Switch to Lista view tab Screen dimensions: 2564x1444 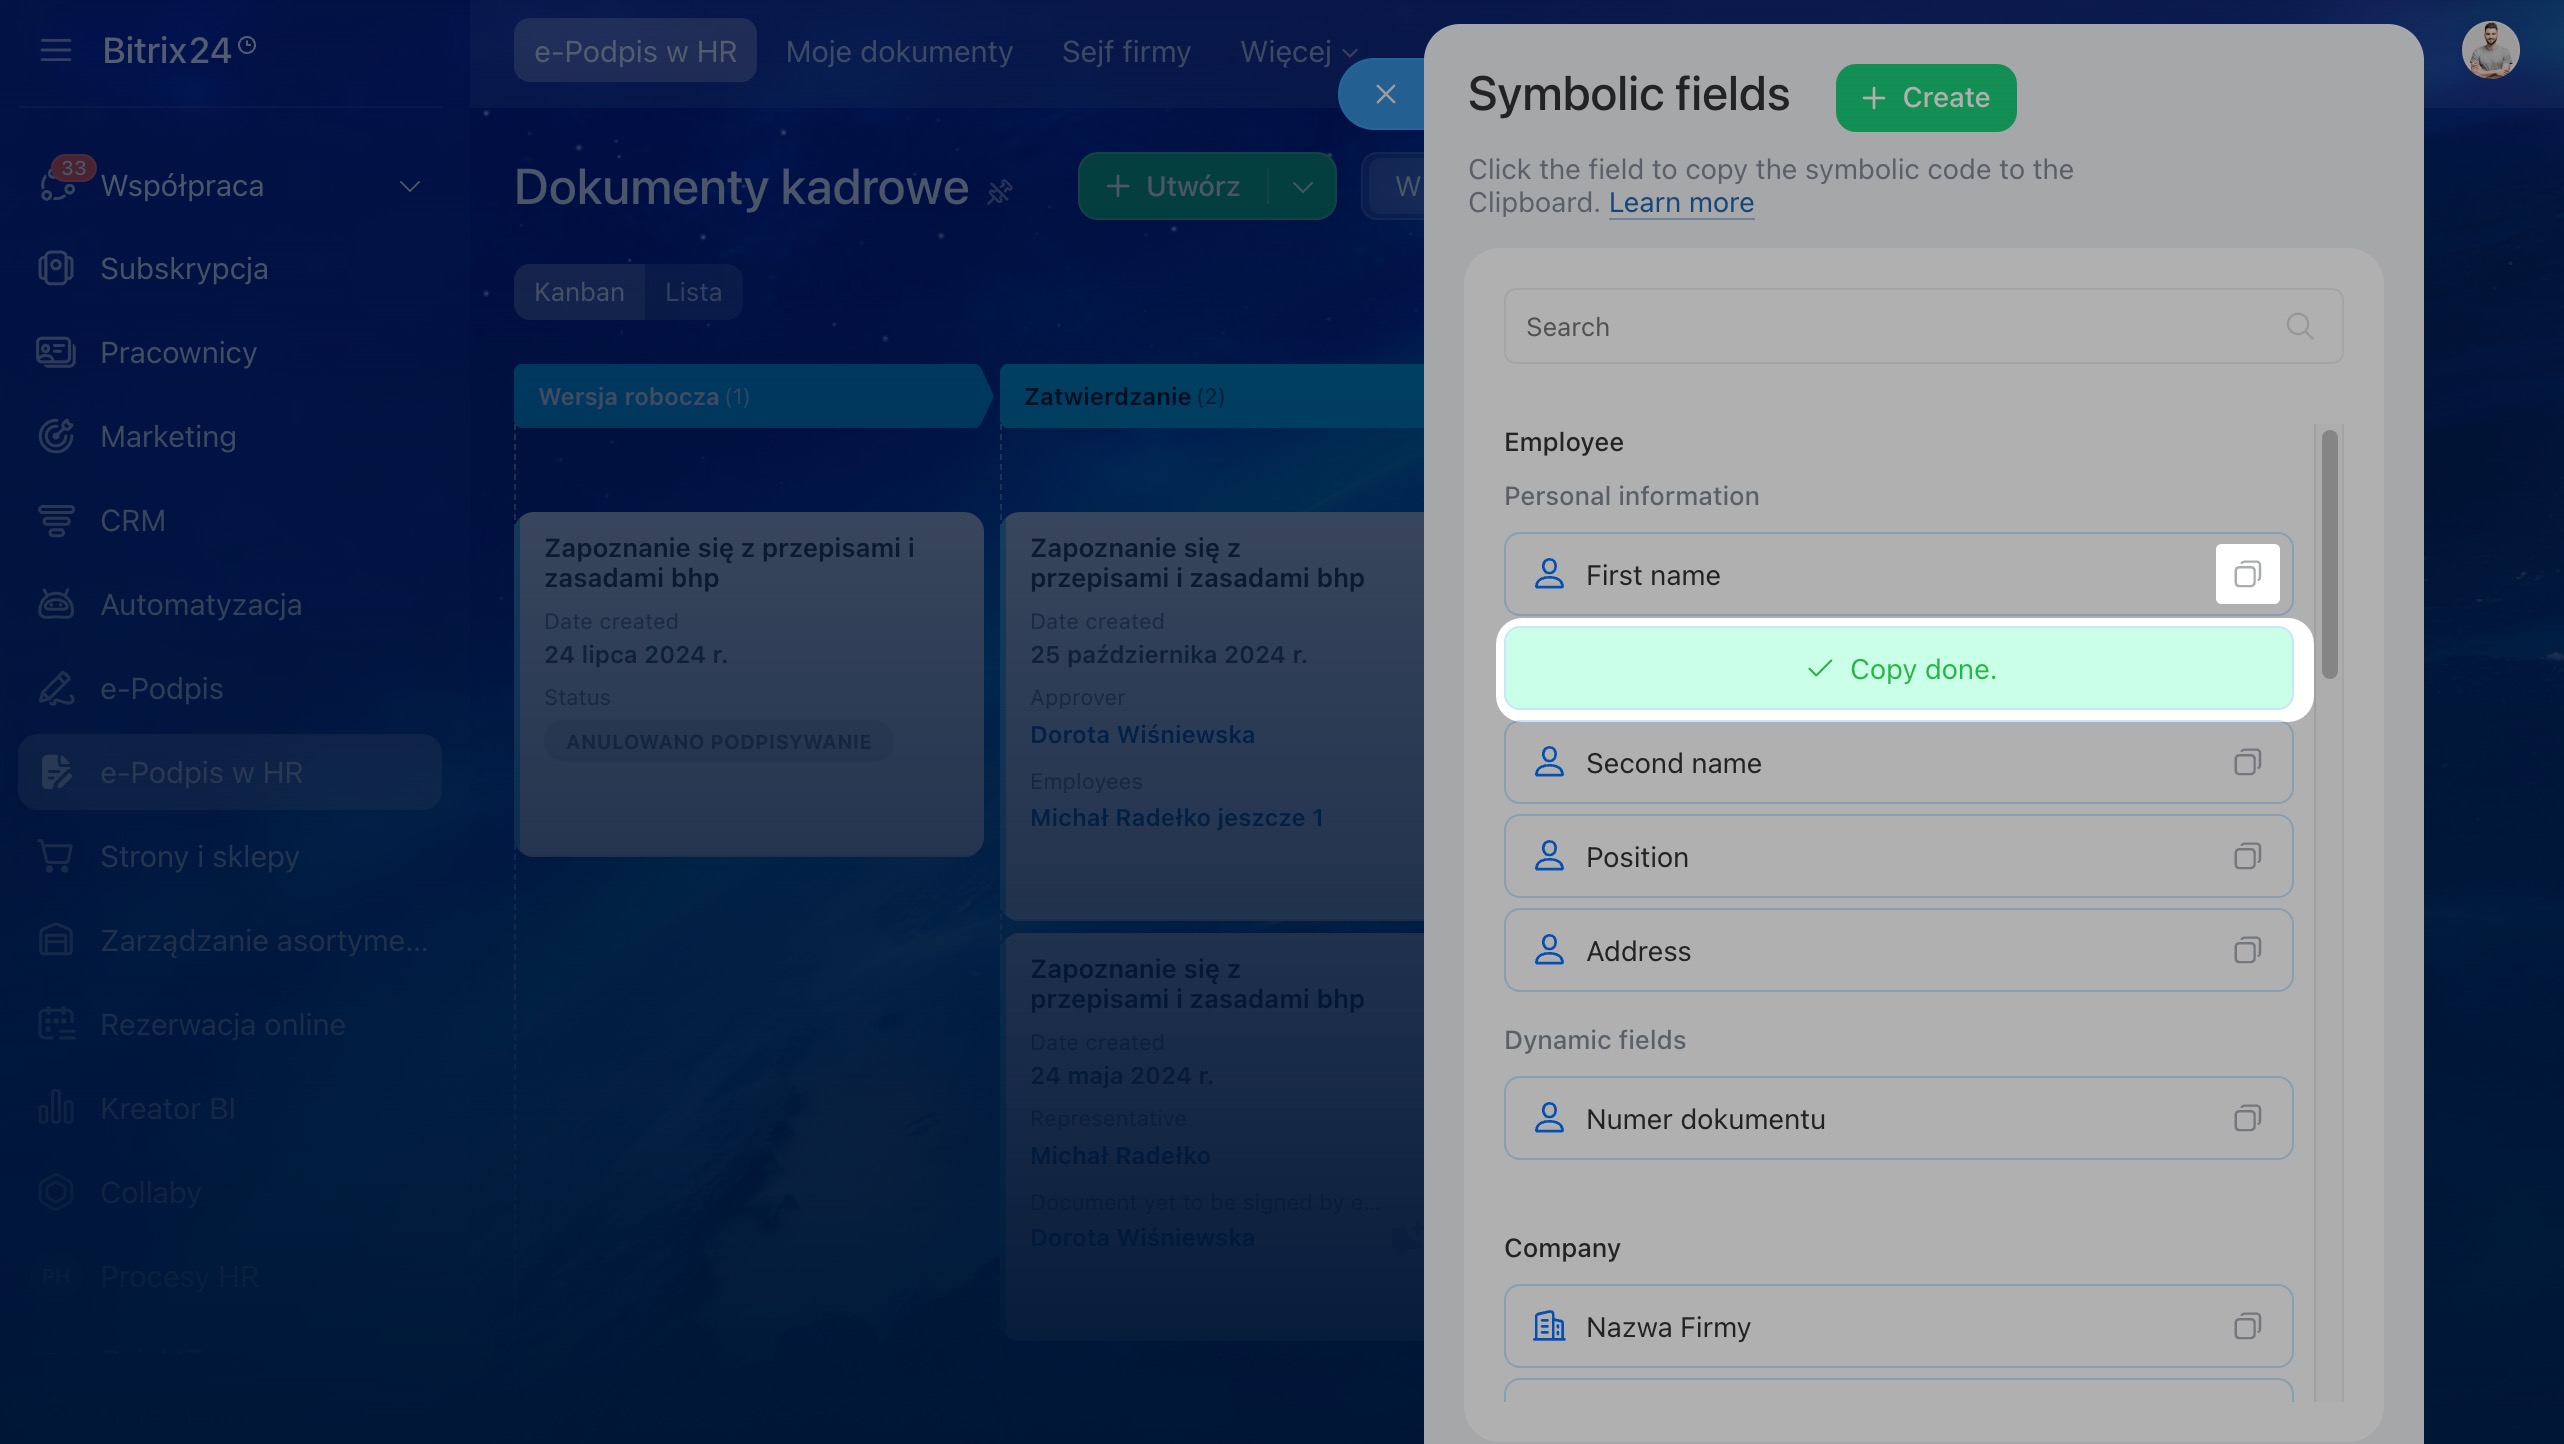(x=693, y=292)
